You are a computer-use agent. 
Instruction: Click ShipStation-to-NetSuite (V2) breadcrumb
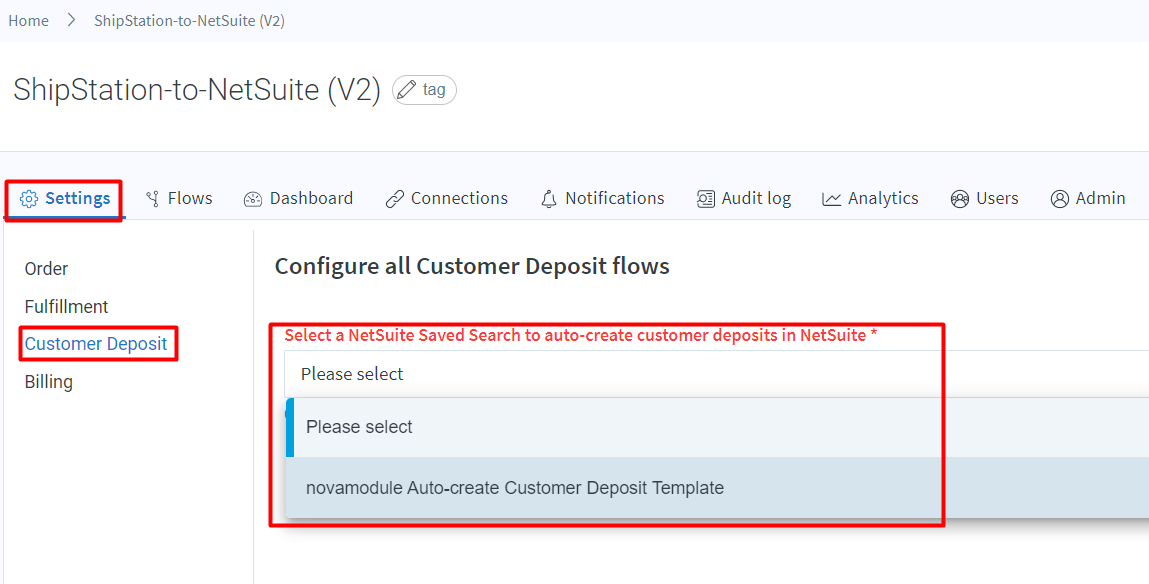click(189, 21)
